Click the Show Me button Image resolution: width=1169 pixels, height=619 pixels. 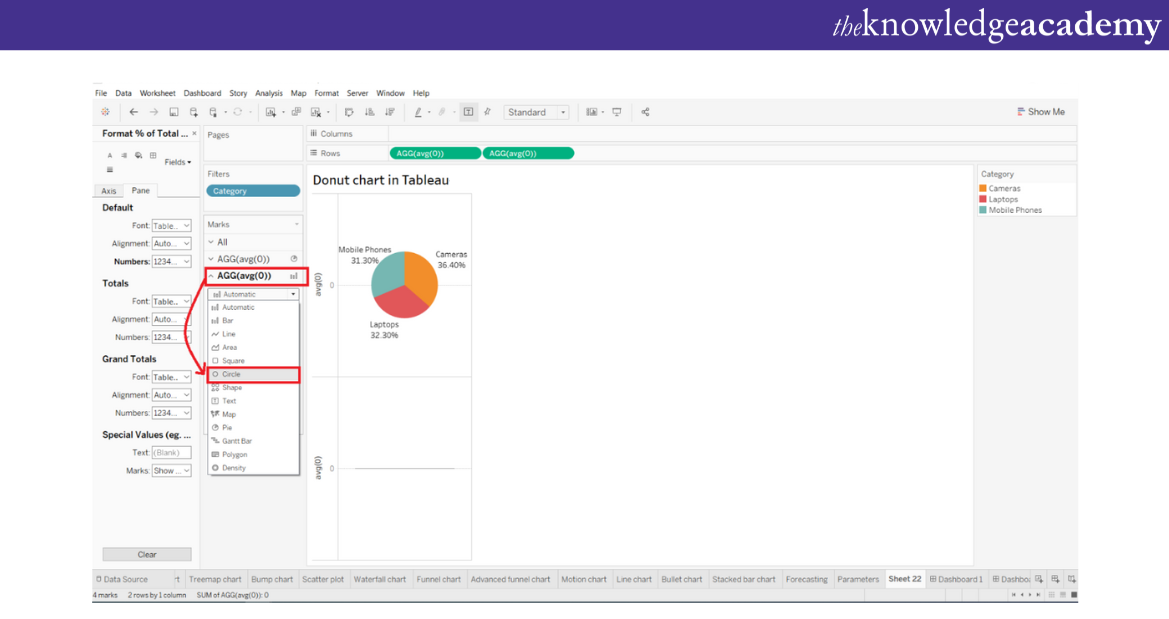[x=1041, y=112]
